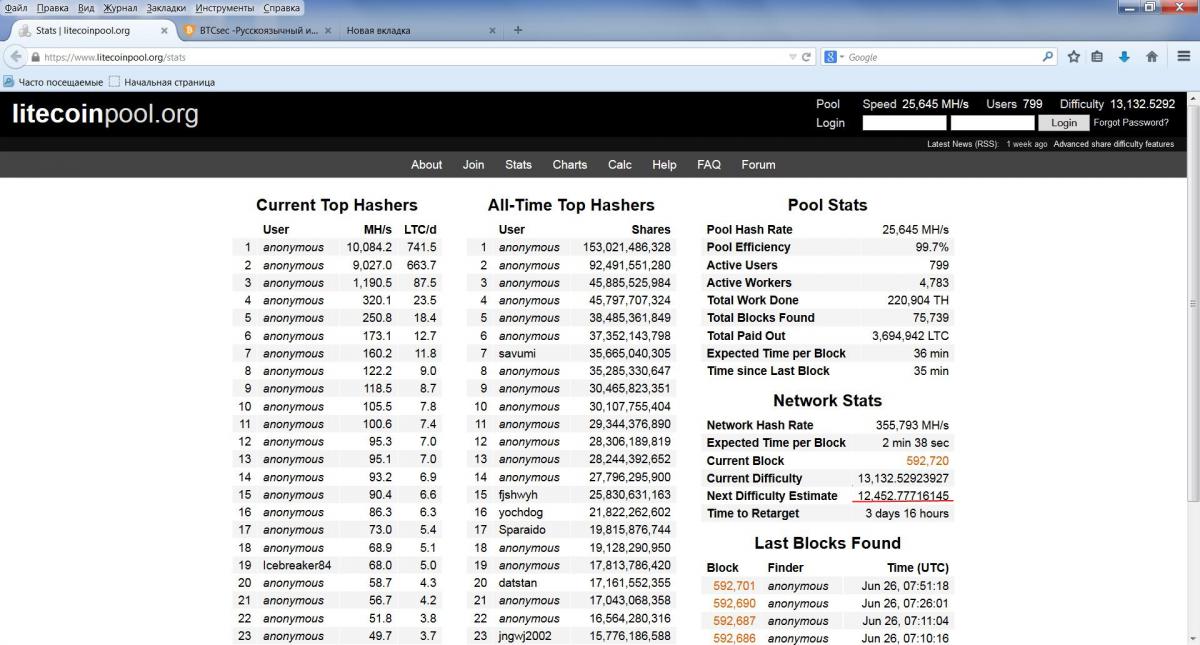Click the search magnifier icon
Screen dimensions: 1200x645
(1048, 57)
